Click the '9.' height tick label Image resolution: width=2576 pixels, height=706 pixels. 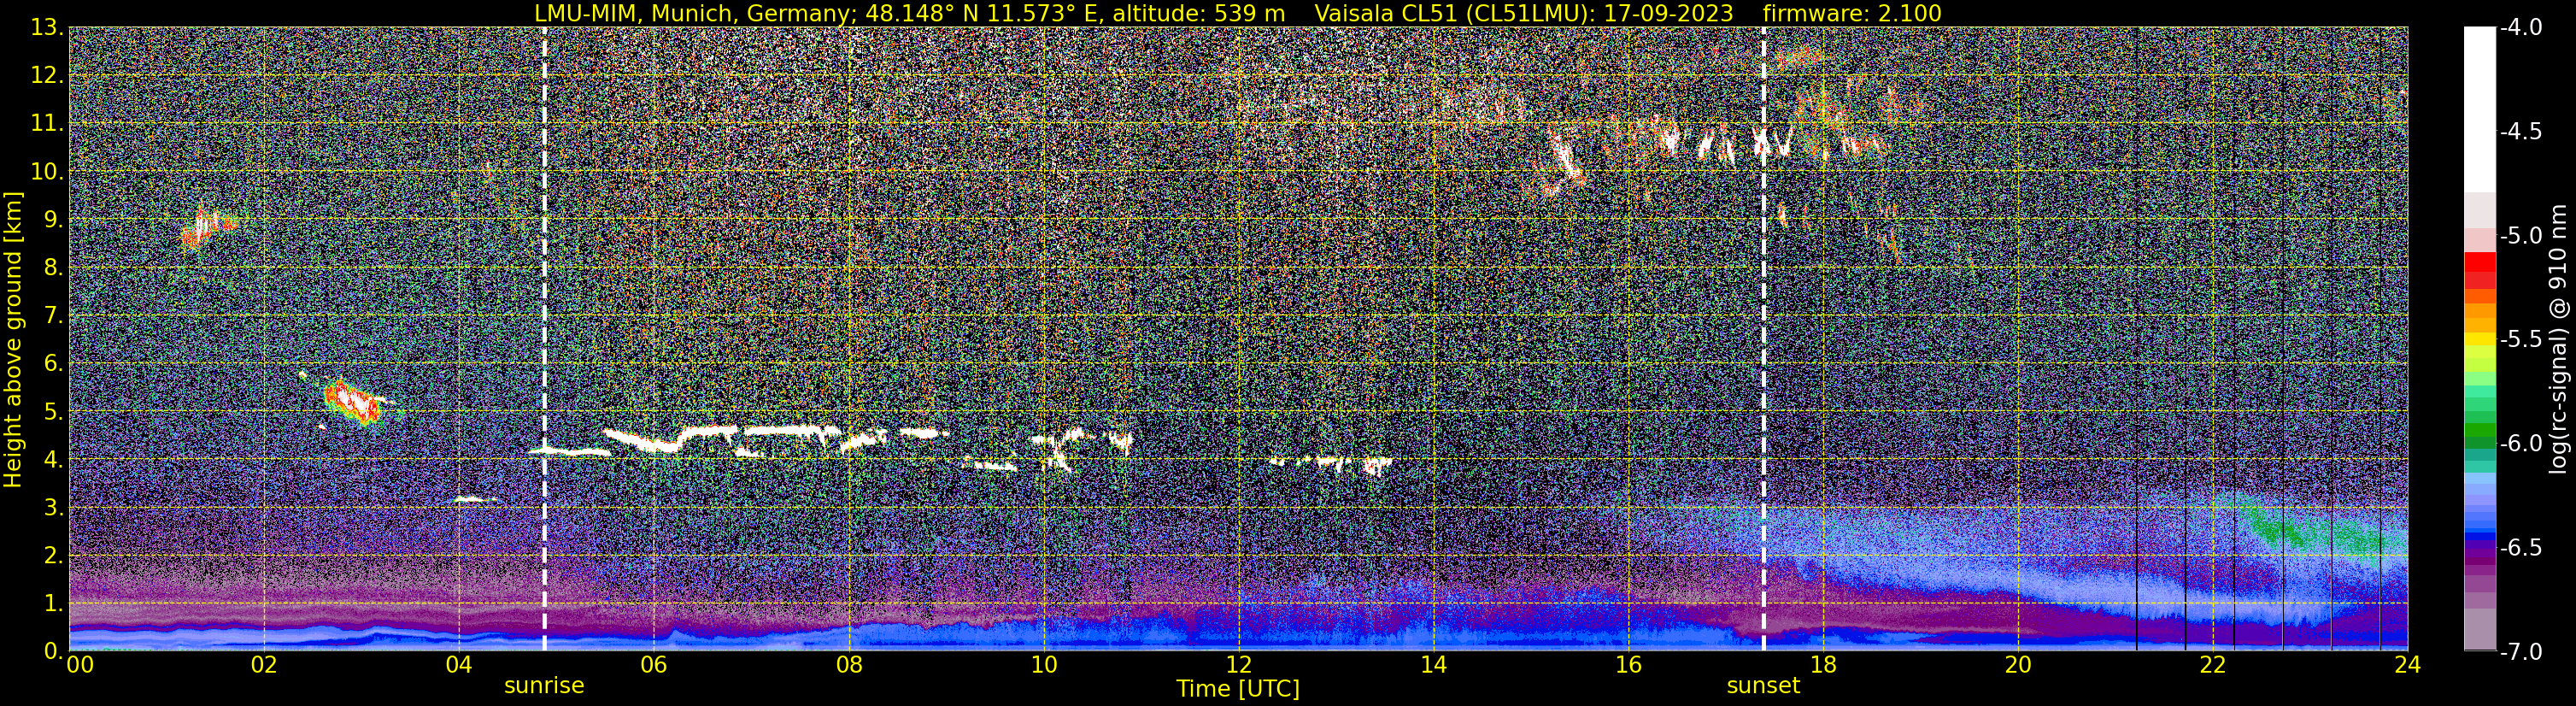coord(53,220)
